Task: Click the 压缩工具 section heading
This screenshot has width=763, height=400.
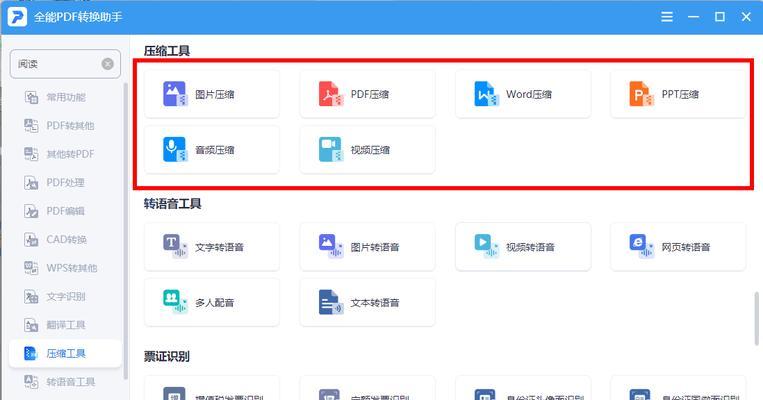Action: [167, 51]
